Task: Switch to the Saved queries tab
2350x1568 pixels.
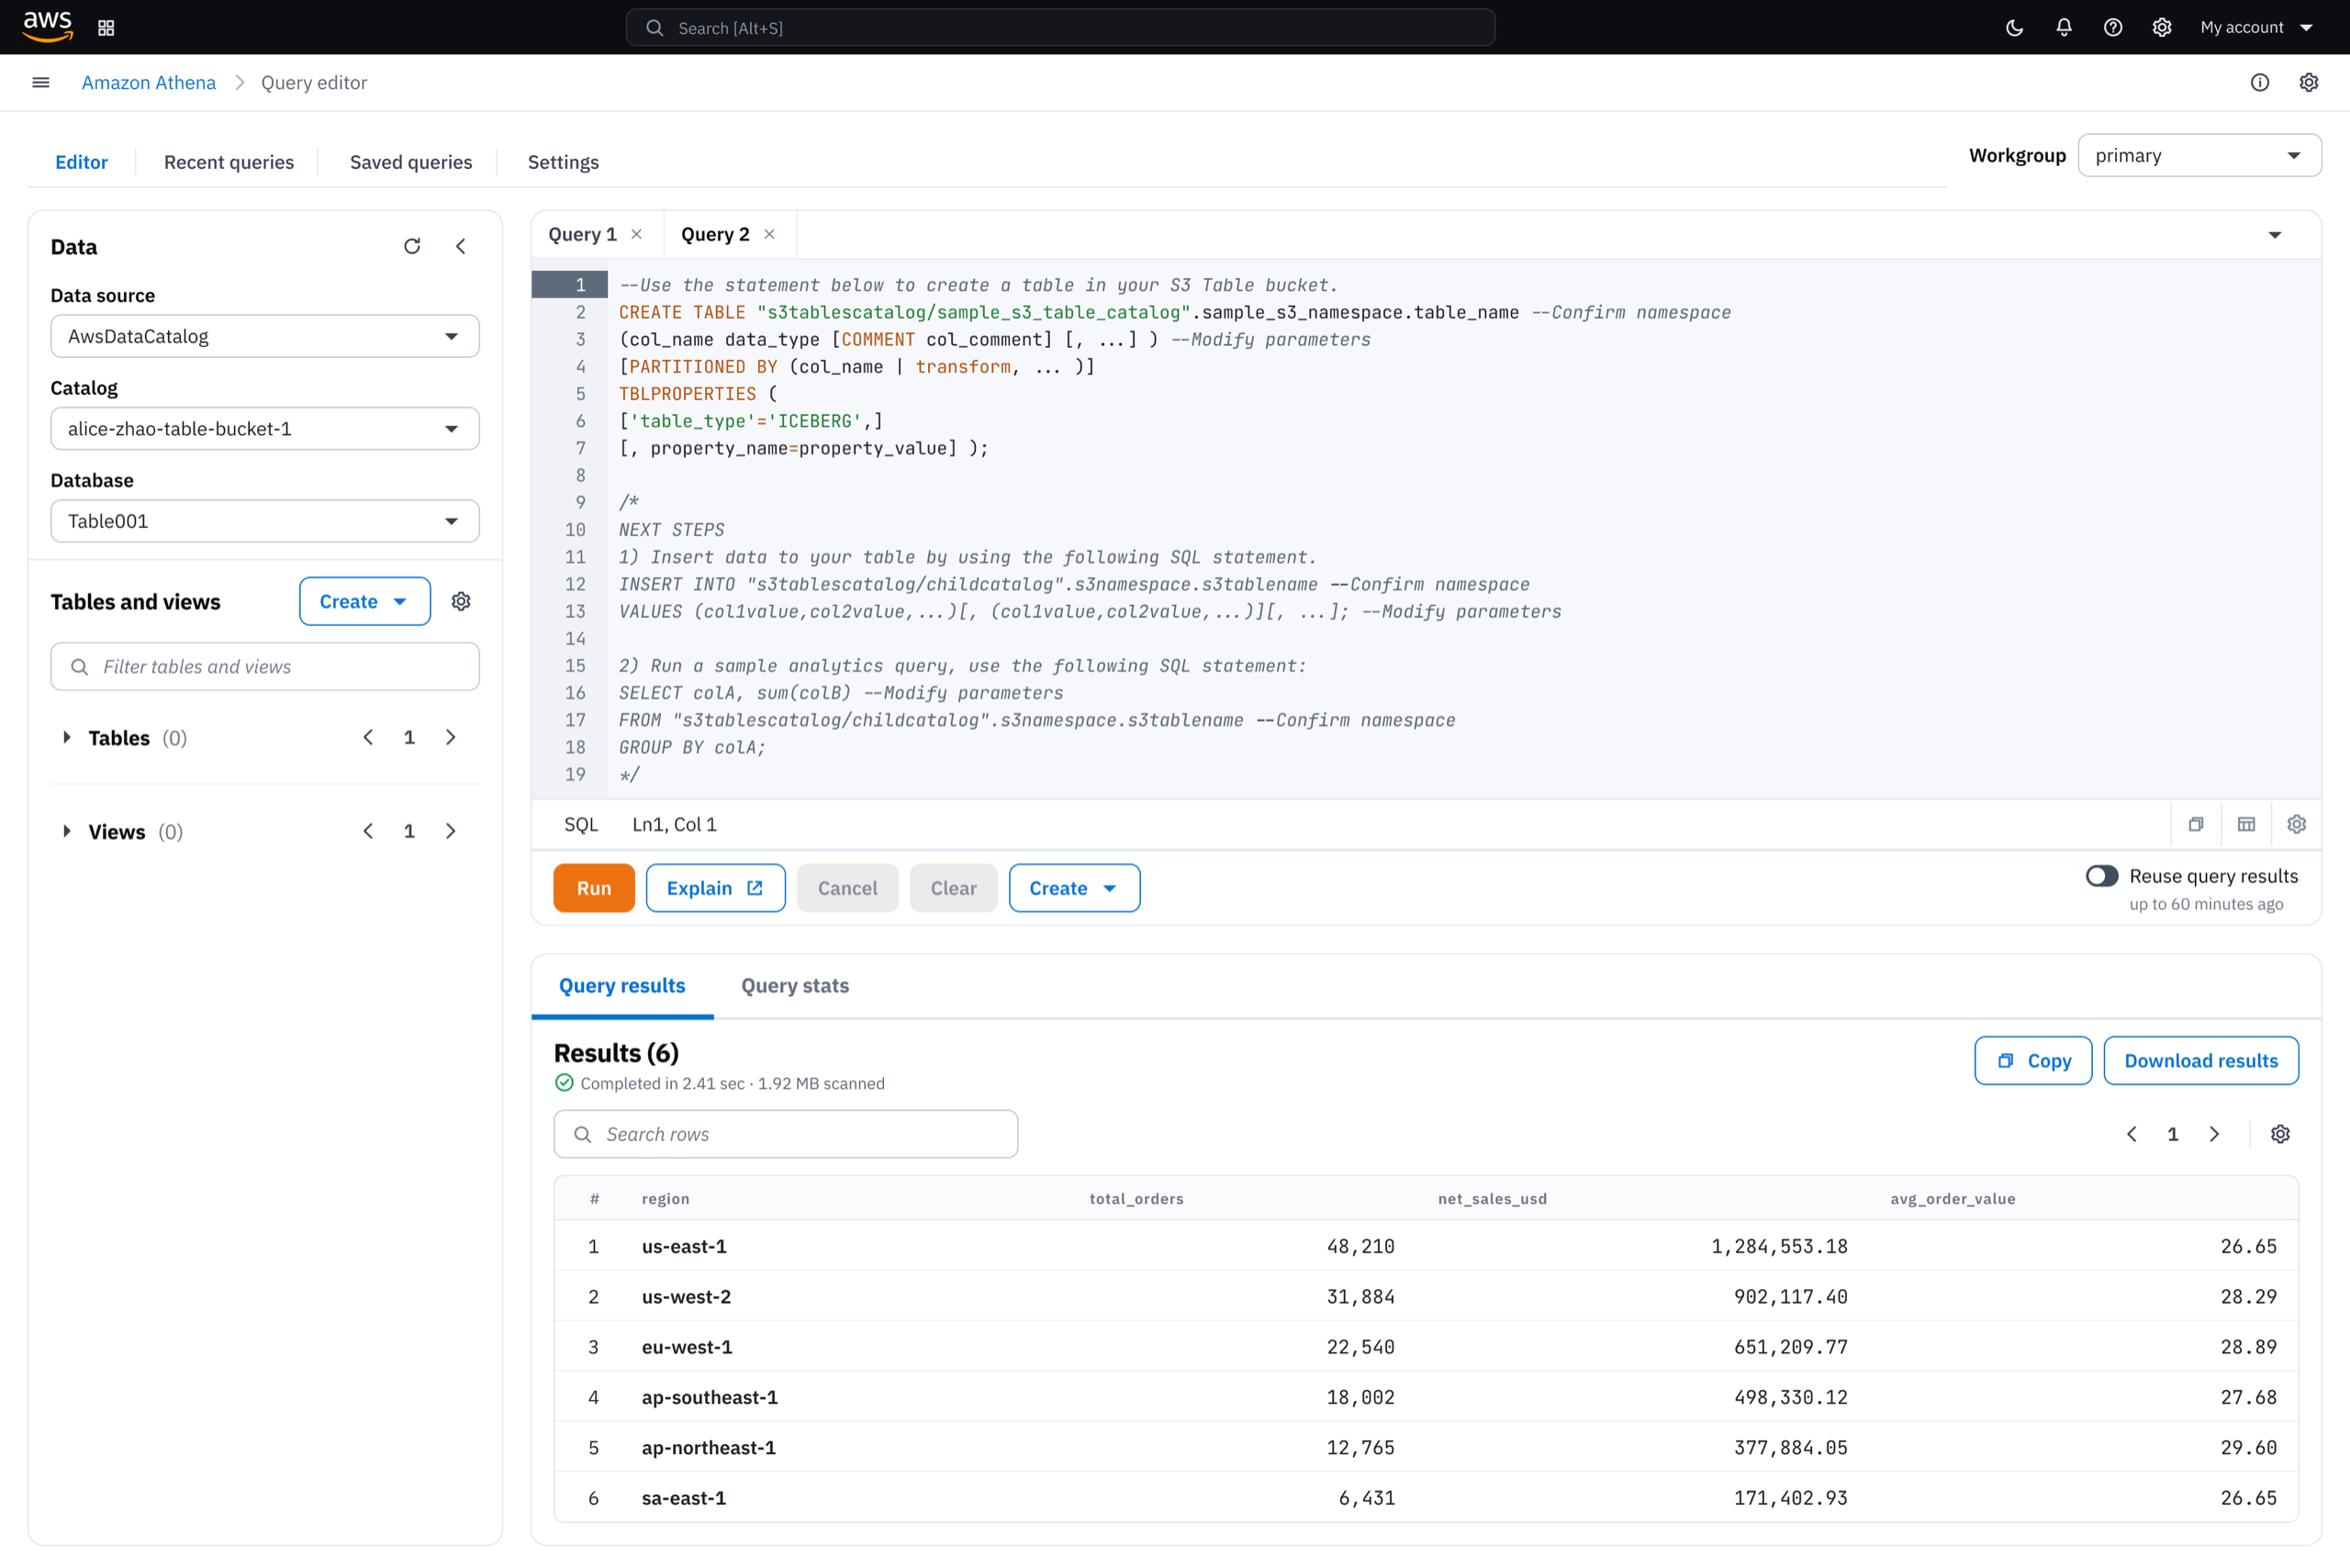Action: pos(411,162)
